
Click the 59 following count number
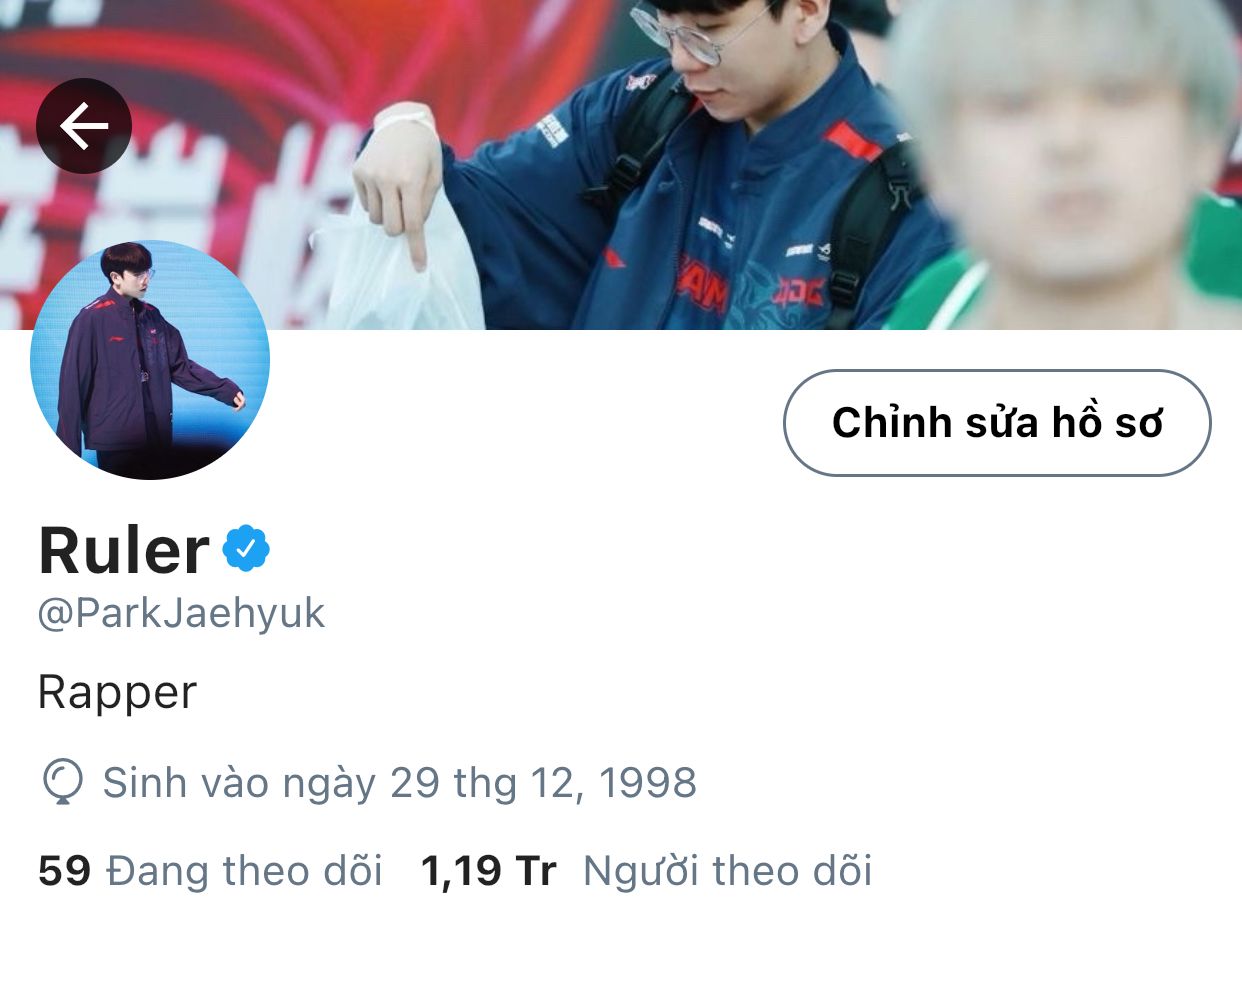(x=64, y=871)
